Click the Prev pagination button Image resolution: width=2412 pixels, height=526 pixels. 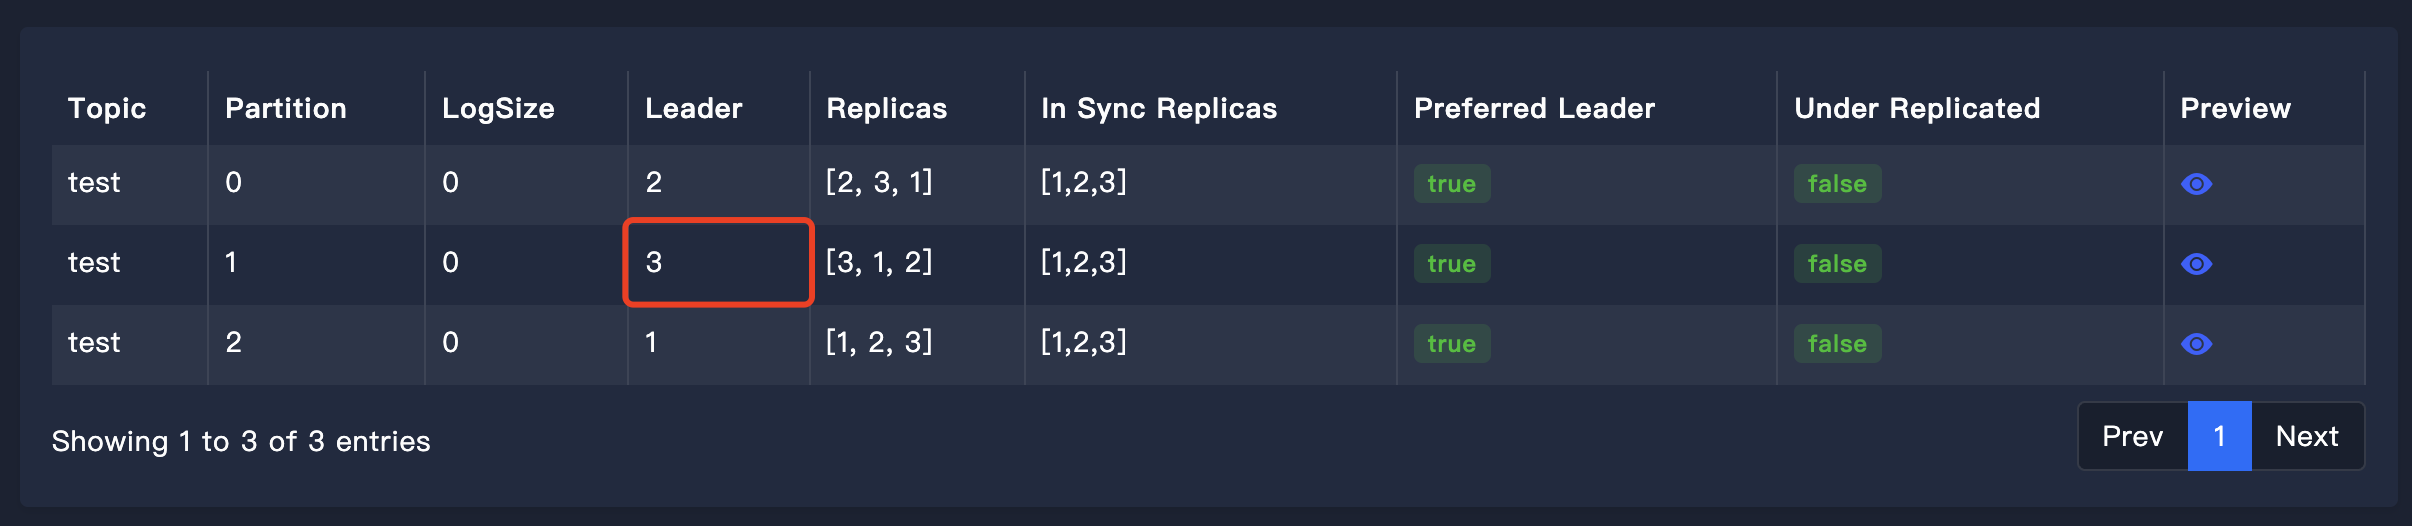coord(2132,436)
